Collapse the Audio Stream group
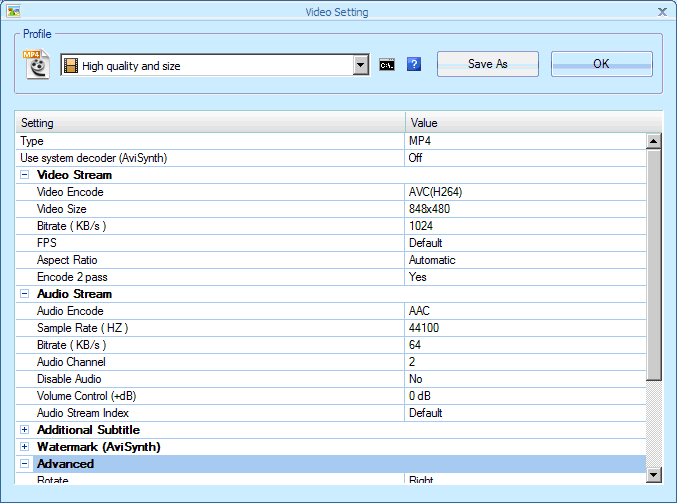677x503 pixels. click(25, 294)
